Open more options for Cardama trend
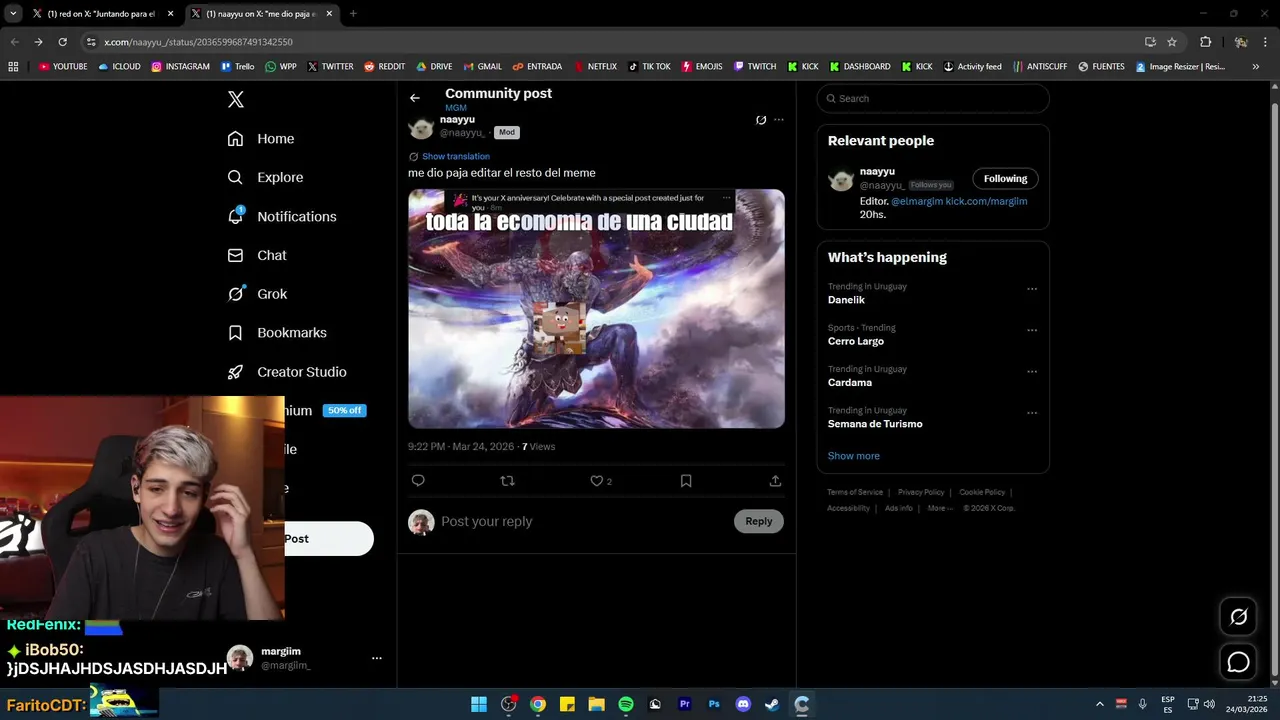The image size is (1280, 720). (x=1032, y=371)
